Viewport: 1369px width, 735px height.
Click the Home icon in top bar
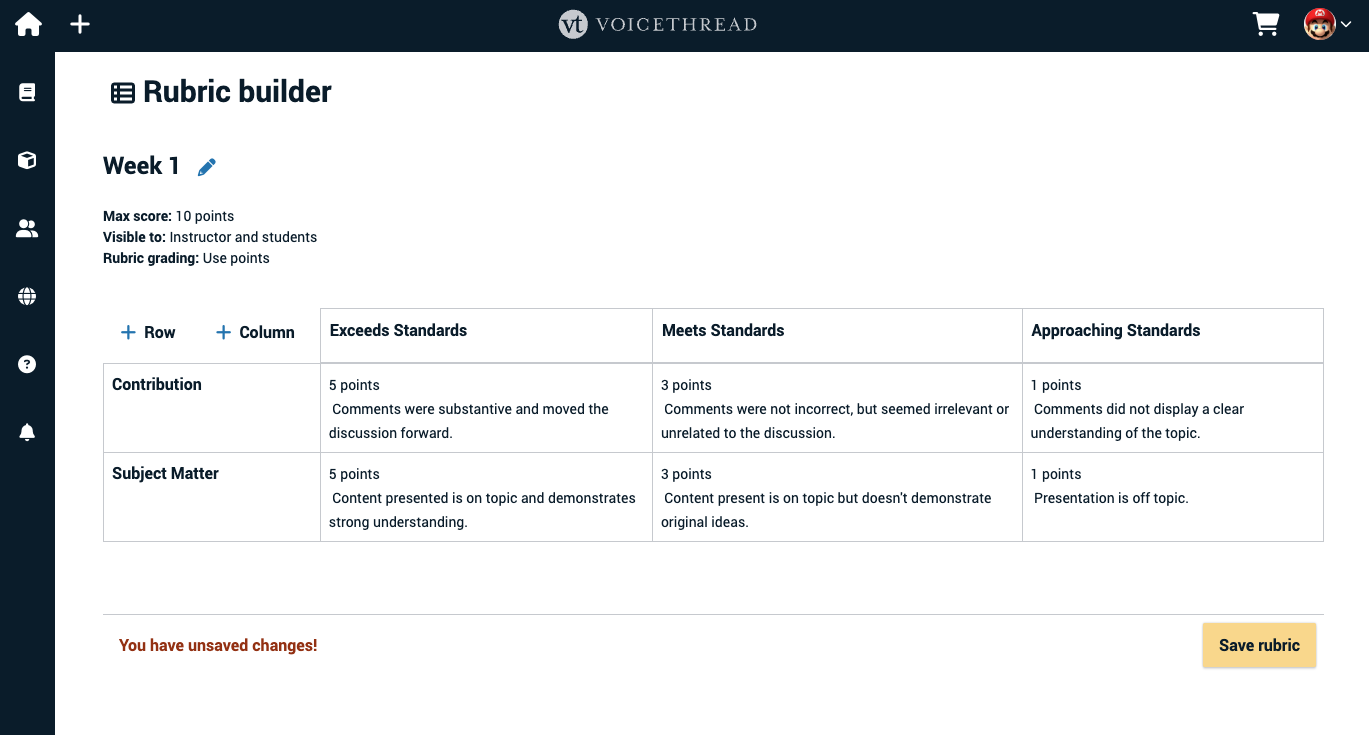pos(28,24)
